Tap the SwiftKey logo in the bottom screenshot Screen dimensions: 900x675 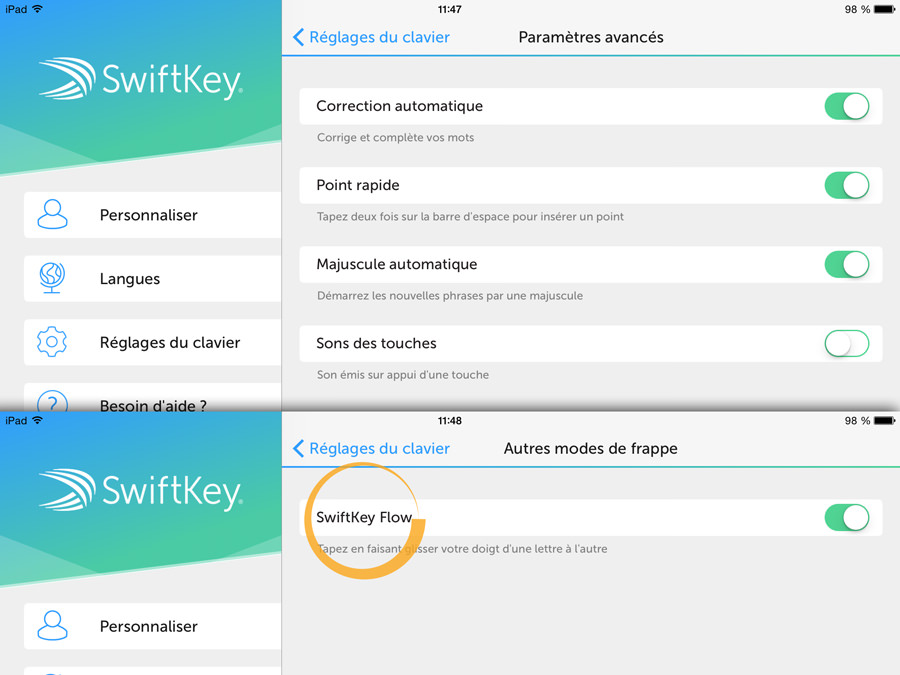point(141,490)
